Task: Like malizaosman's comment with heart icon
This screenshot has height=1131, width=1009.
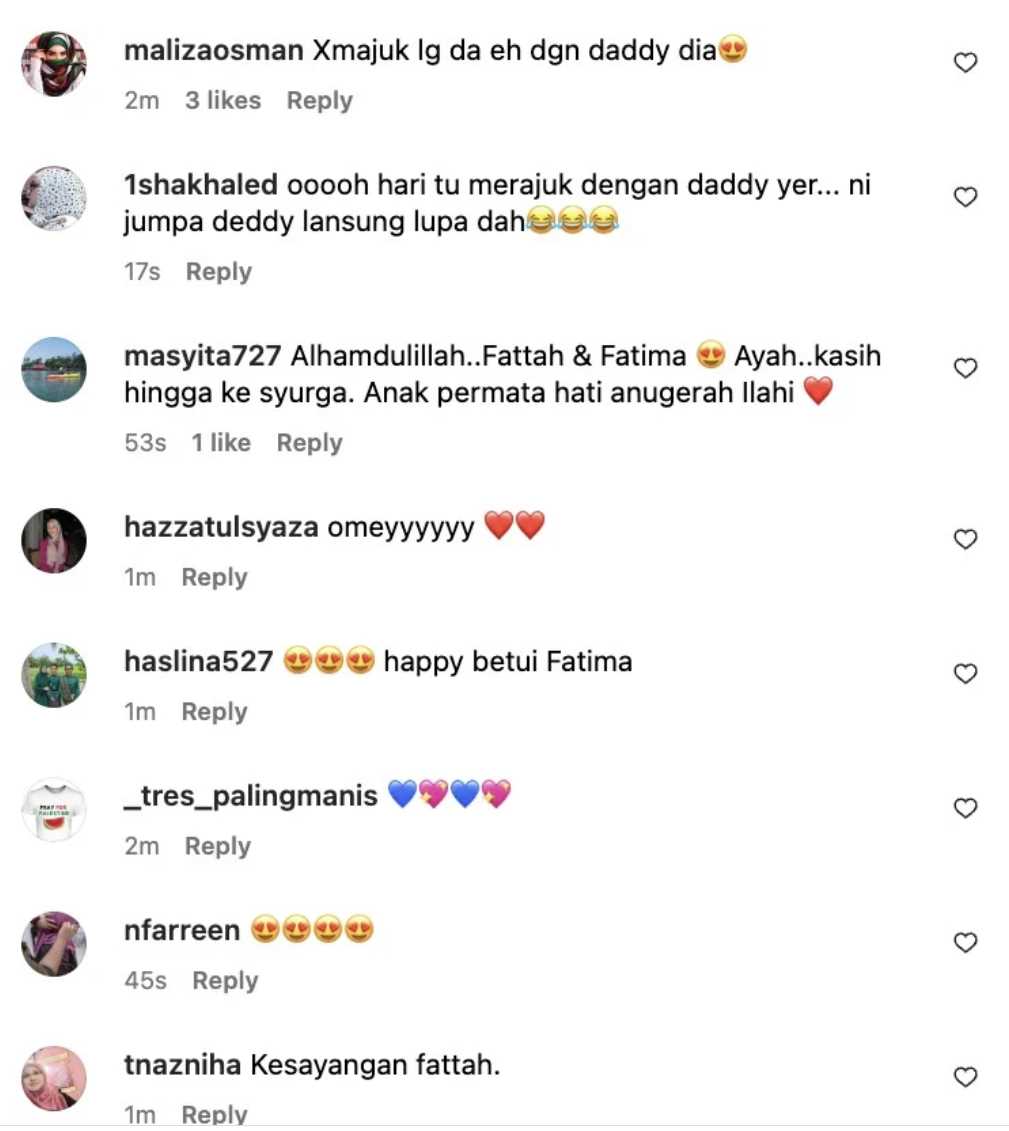Action: (x=965, y=63)
